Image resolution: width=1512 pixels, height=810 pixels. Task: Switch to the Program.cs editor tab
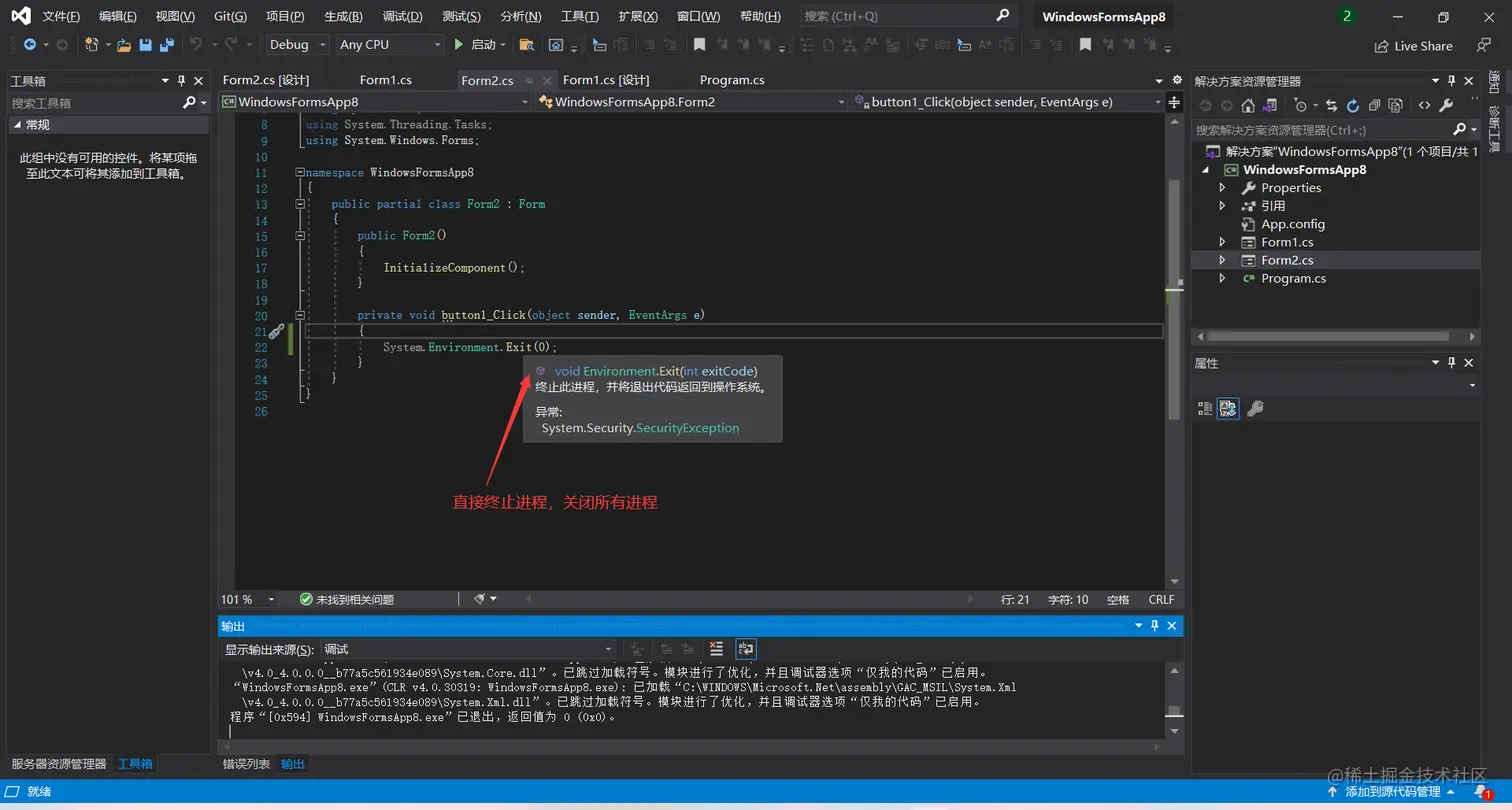click(732, 80)
